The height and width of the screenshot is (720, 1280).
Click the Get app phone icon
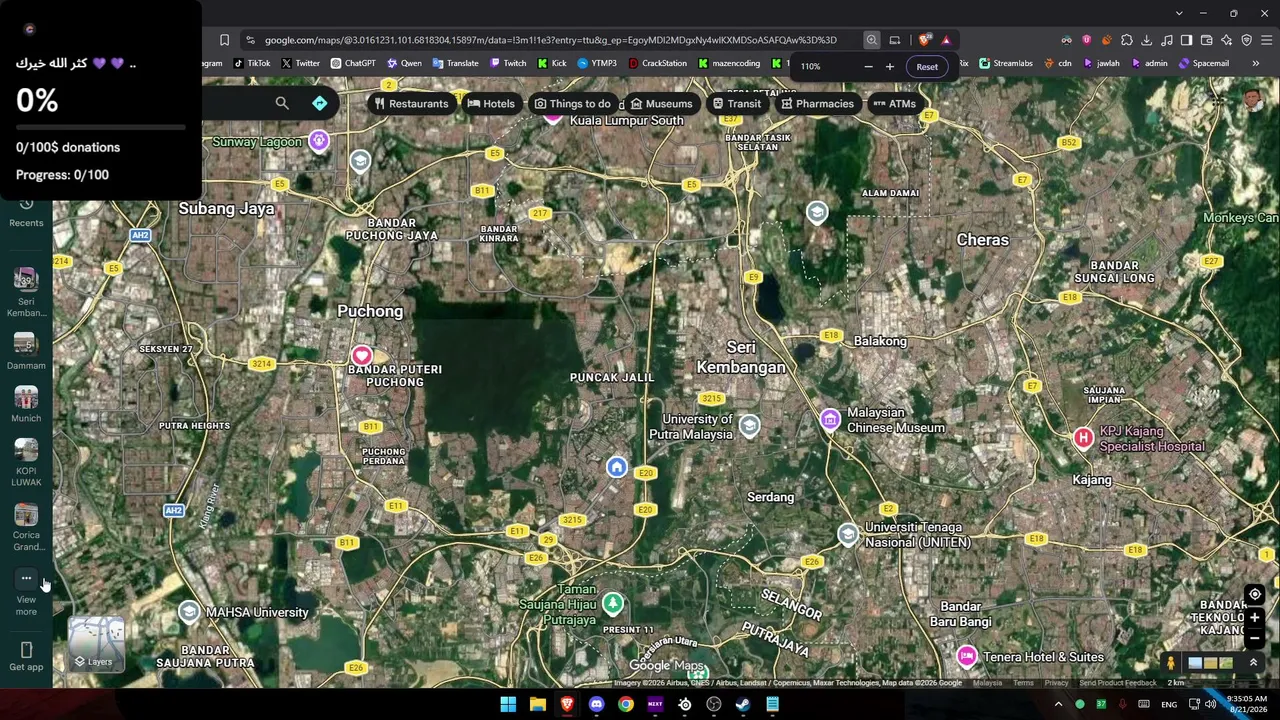(x=26, y=650)
